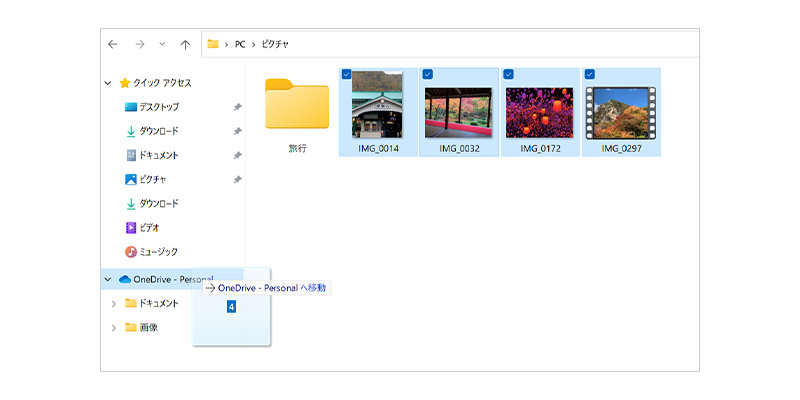Viewport: 800px width, 400px height.
Task: Uncheck the IMG_0014 checkbox
Action: click(x=346, y=74)
